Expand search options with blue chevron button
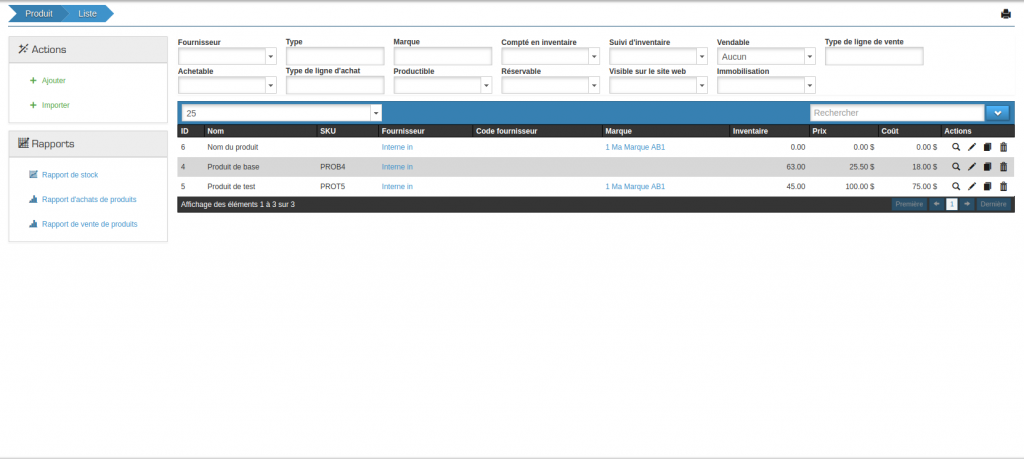This screenshot has width=1024, height=459. 997,113
